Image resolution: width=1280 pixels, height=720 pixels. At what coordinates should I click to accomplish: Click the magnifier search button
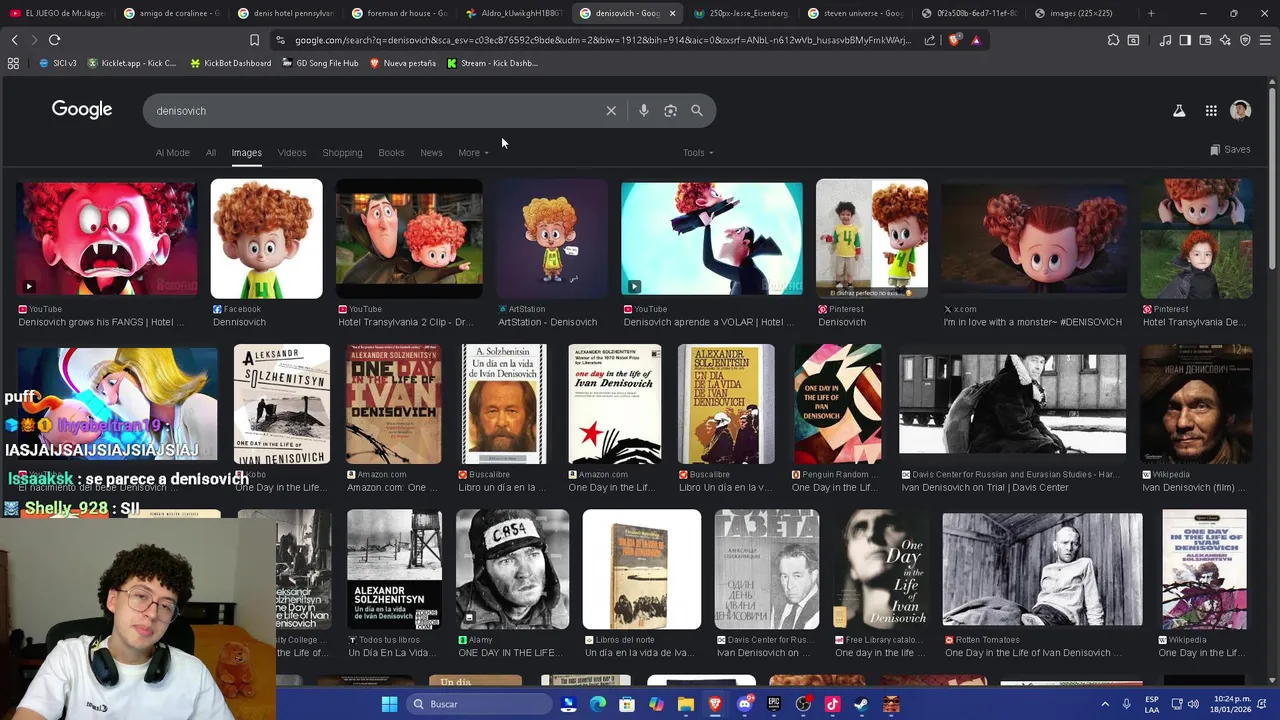697,111
